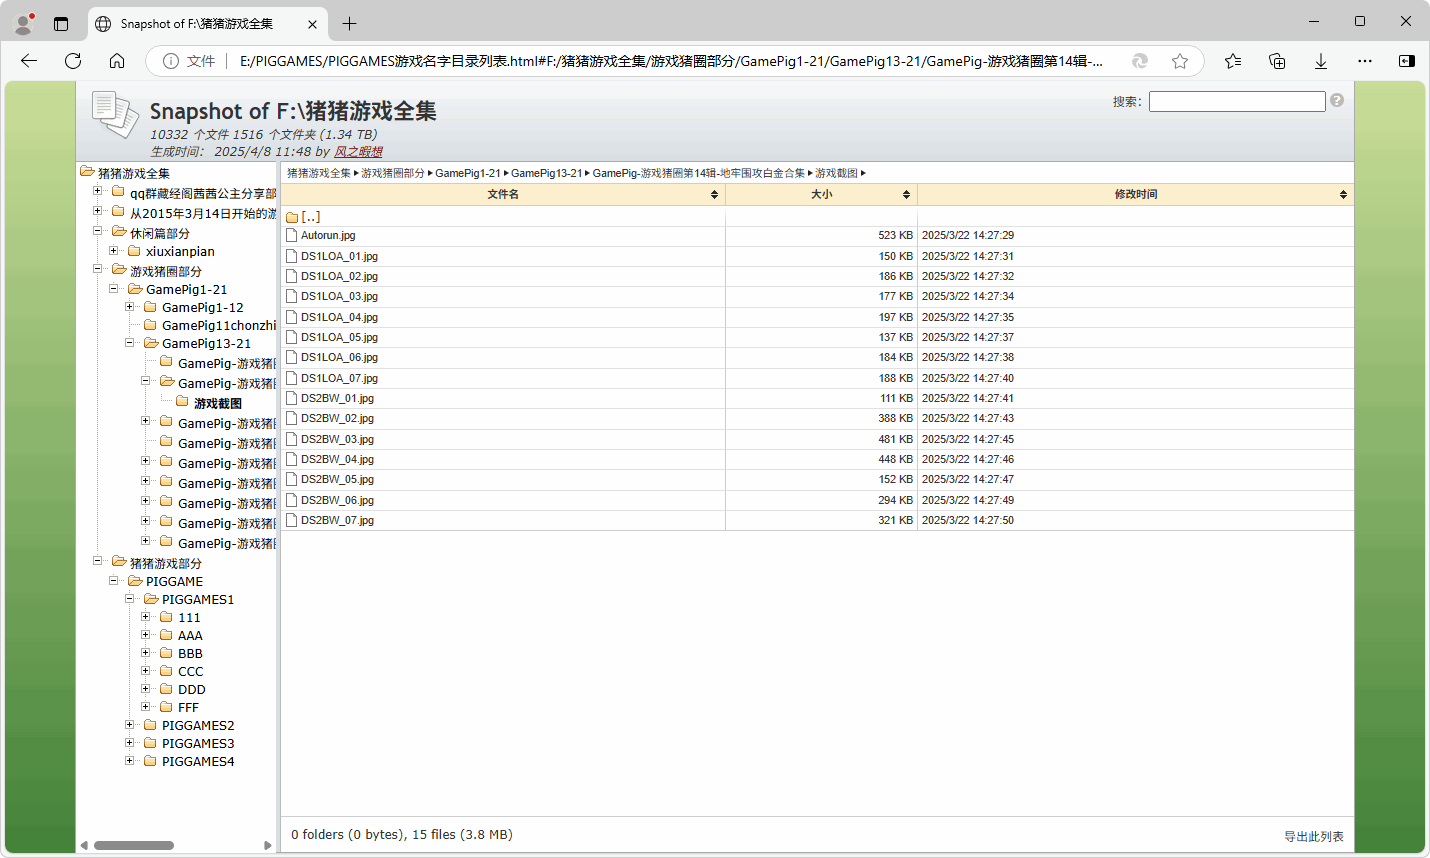1430x858 pixels.
Task: Click the browser refresh icon
Action: [73, 61]
